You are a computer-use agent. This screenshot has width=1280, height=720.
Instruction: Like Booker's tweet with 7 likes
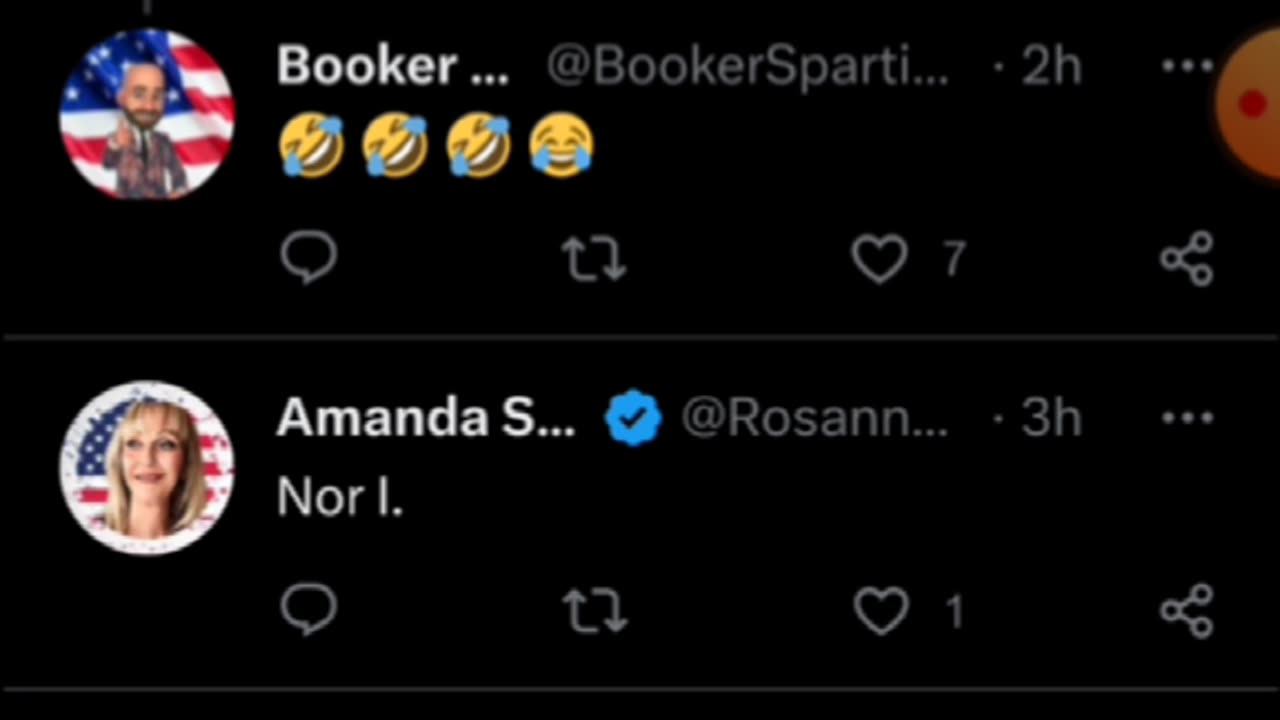point(880,259)
